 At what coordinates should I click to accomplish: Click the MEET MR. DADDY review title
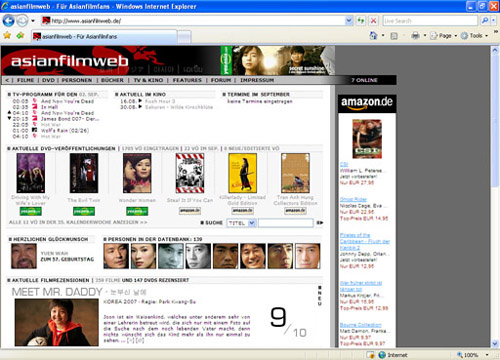click(57, 292)
